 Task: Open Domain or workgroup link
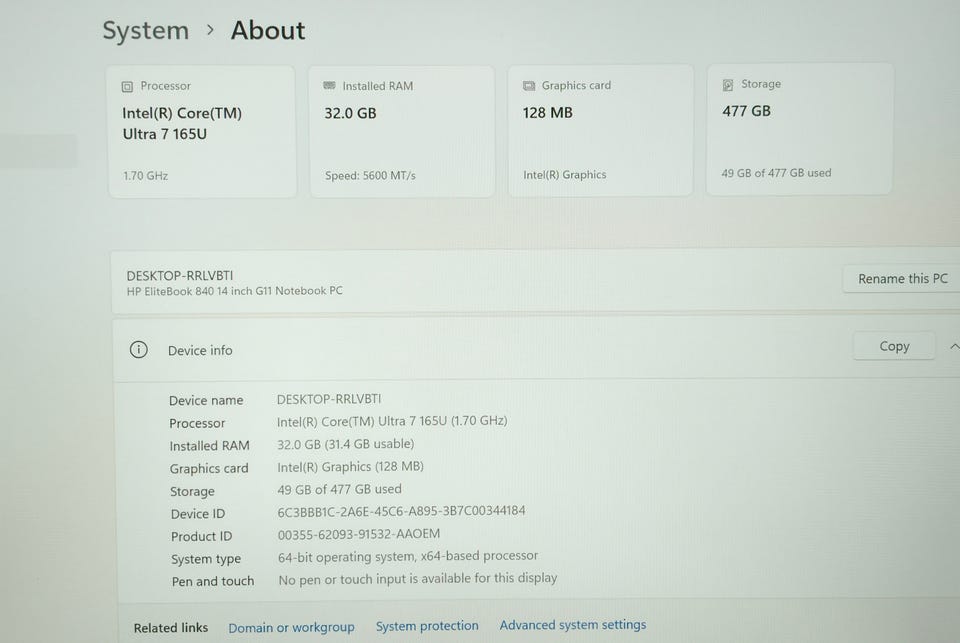coord(291,628)
